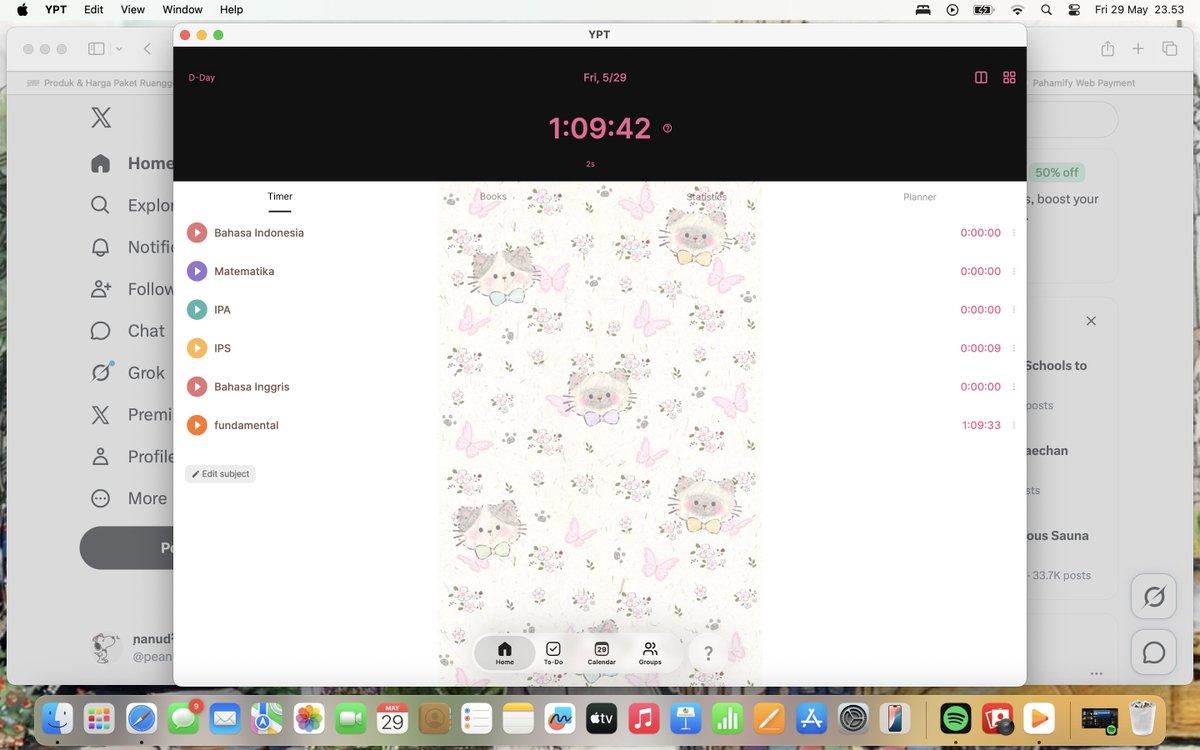Click floating chat button in X
Screen dimensions: 1200x750
click(x=1153, y=653)
